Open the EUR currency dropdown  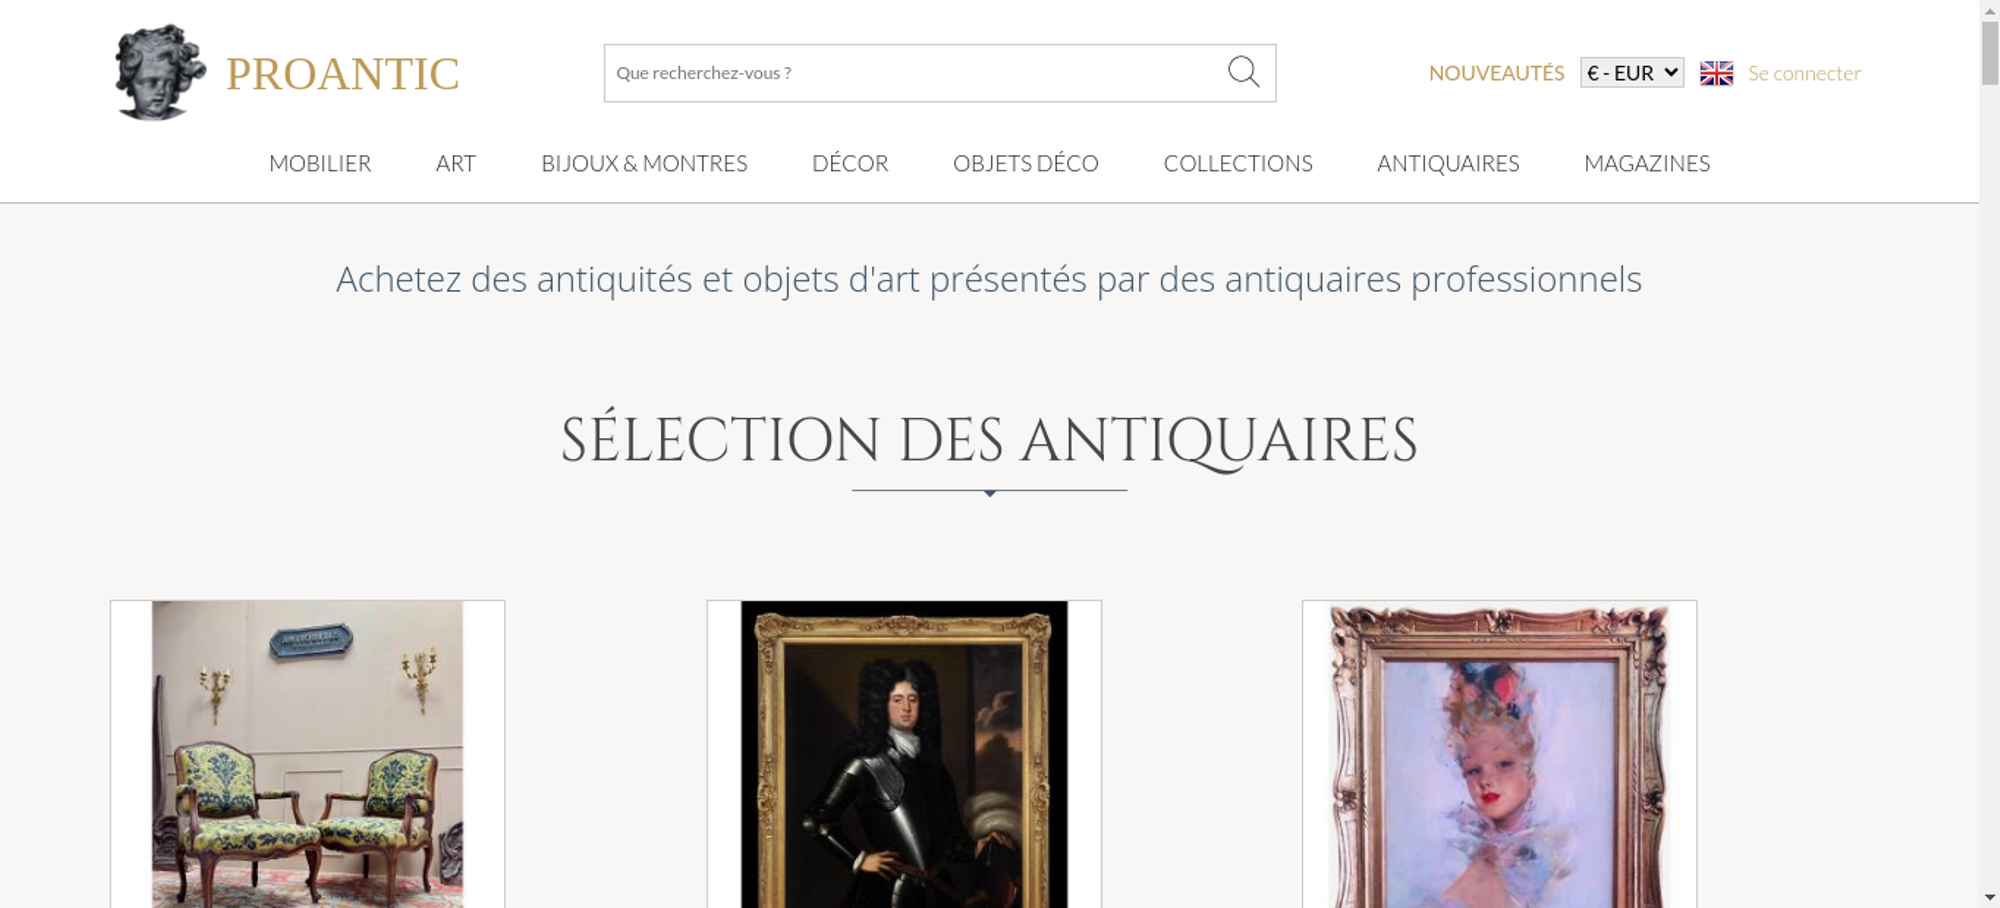(1632, 73)
